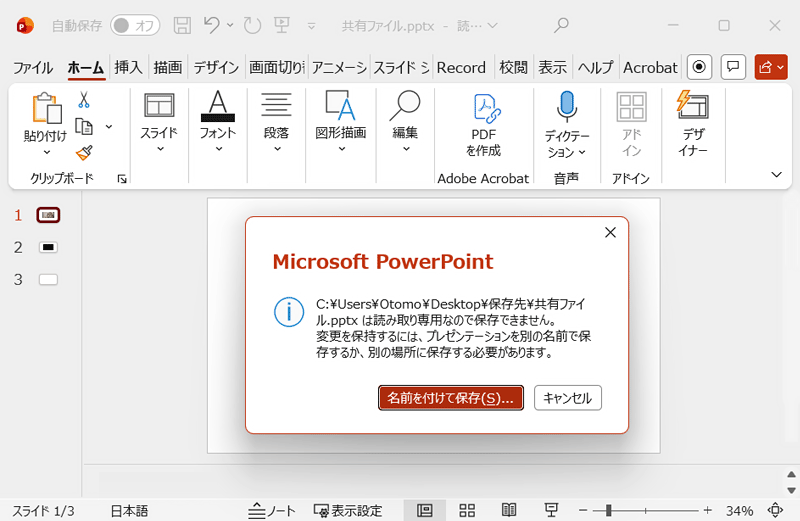Click the Paste clipboard icon
800x521 pixels.
tap(46, 108)
